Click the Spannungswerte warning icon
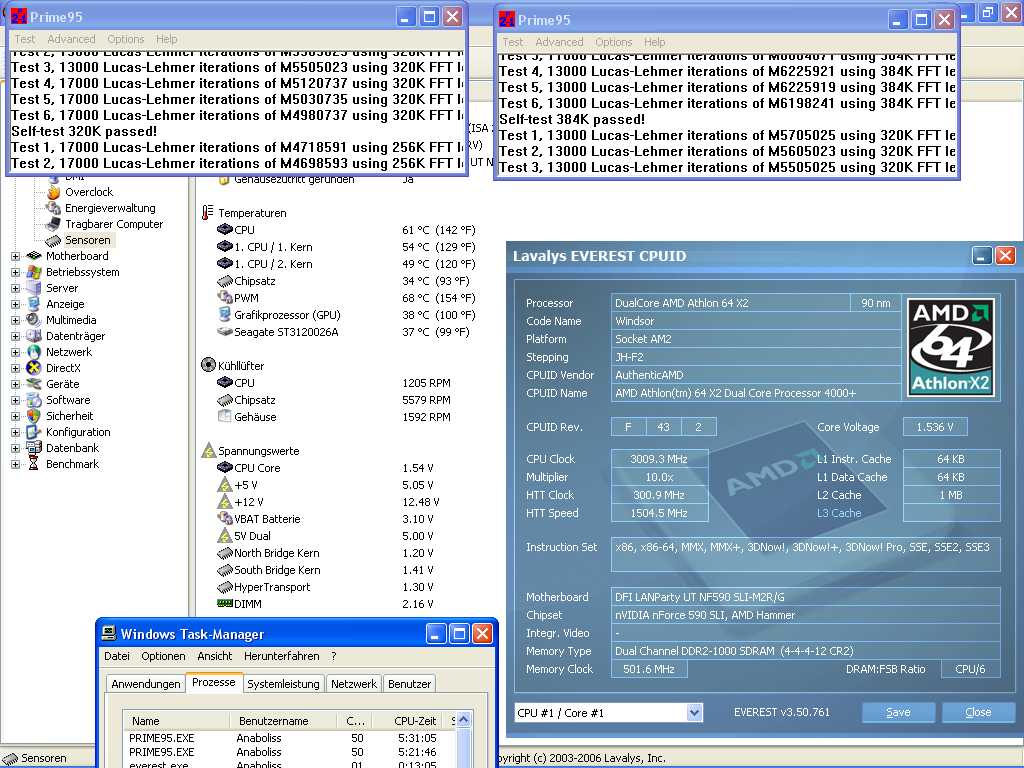 coord(208,450)
